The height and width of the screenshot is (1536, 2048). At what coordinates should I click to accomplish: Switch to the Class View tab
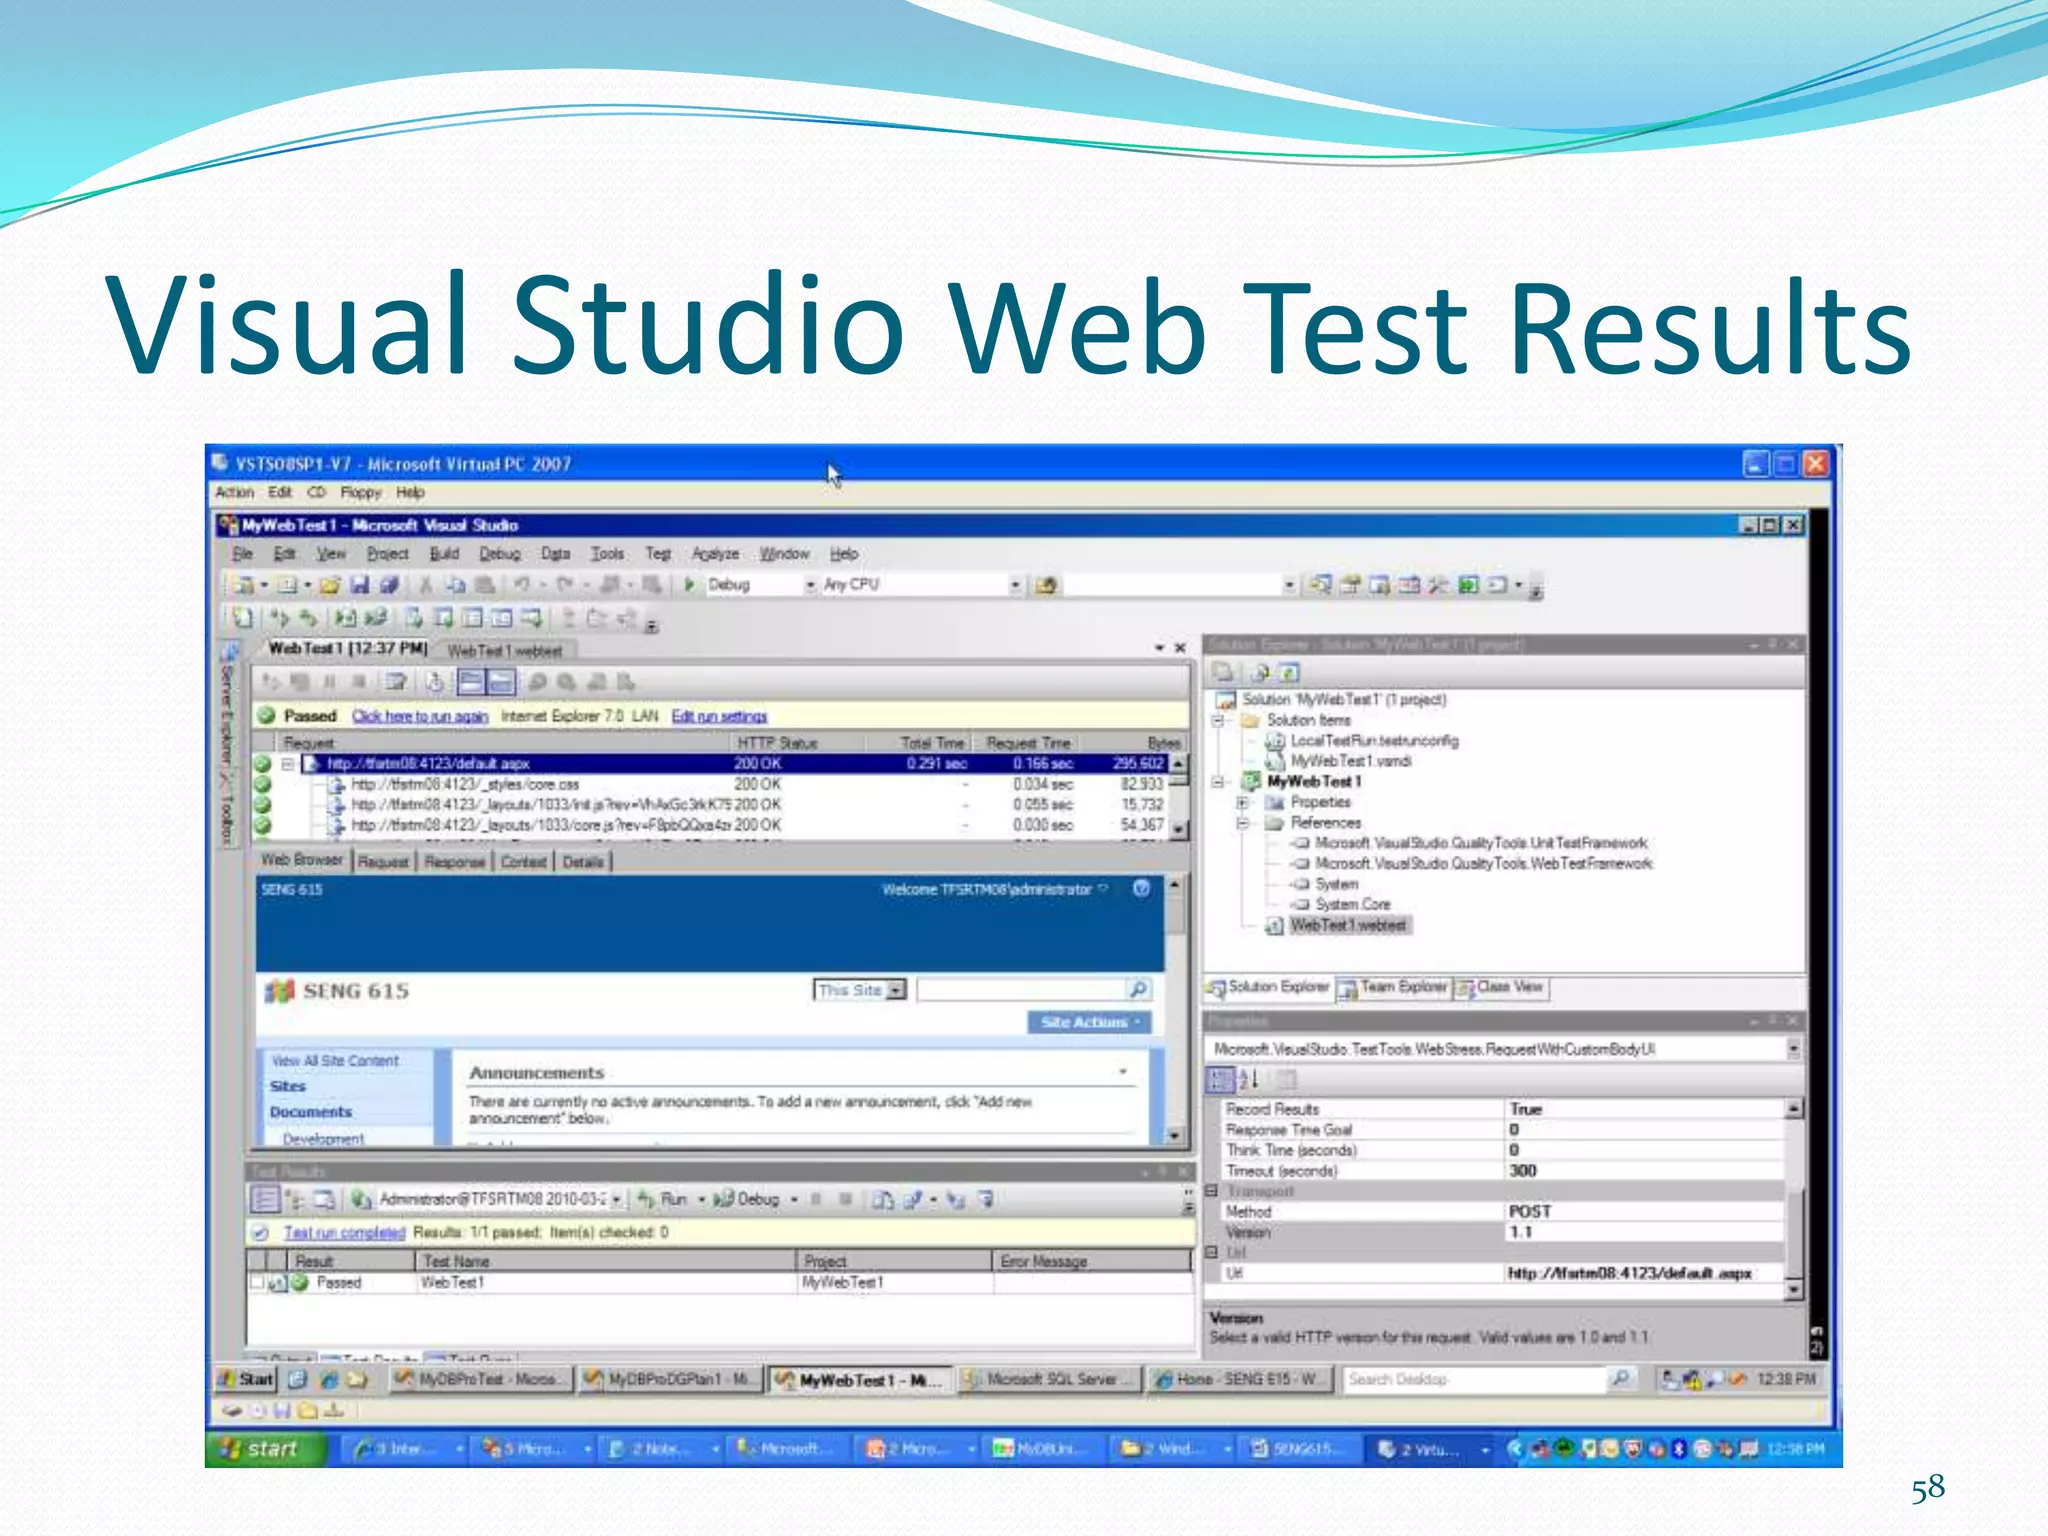(1500, 988)
